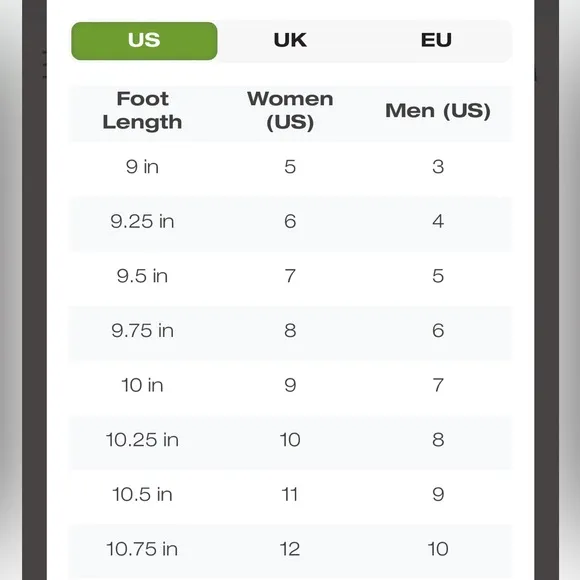
Task: Select the 9 in foot length row
Action: (290, 167)
